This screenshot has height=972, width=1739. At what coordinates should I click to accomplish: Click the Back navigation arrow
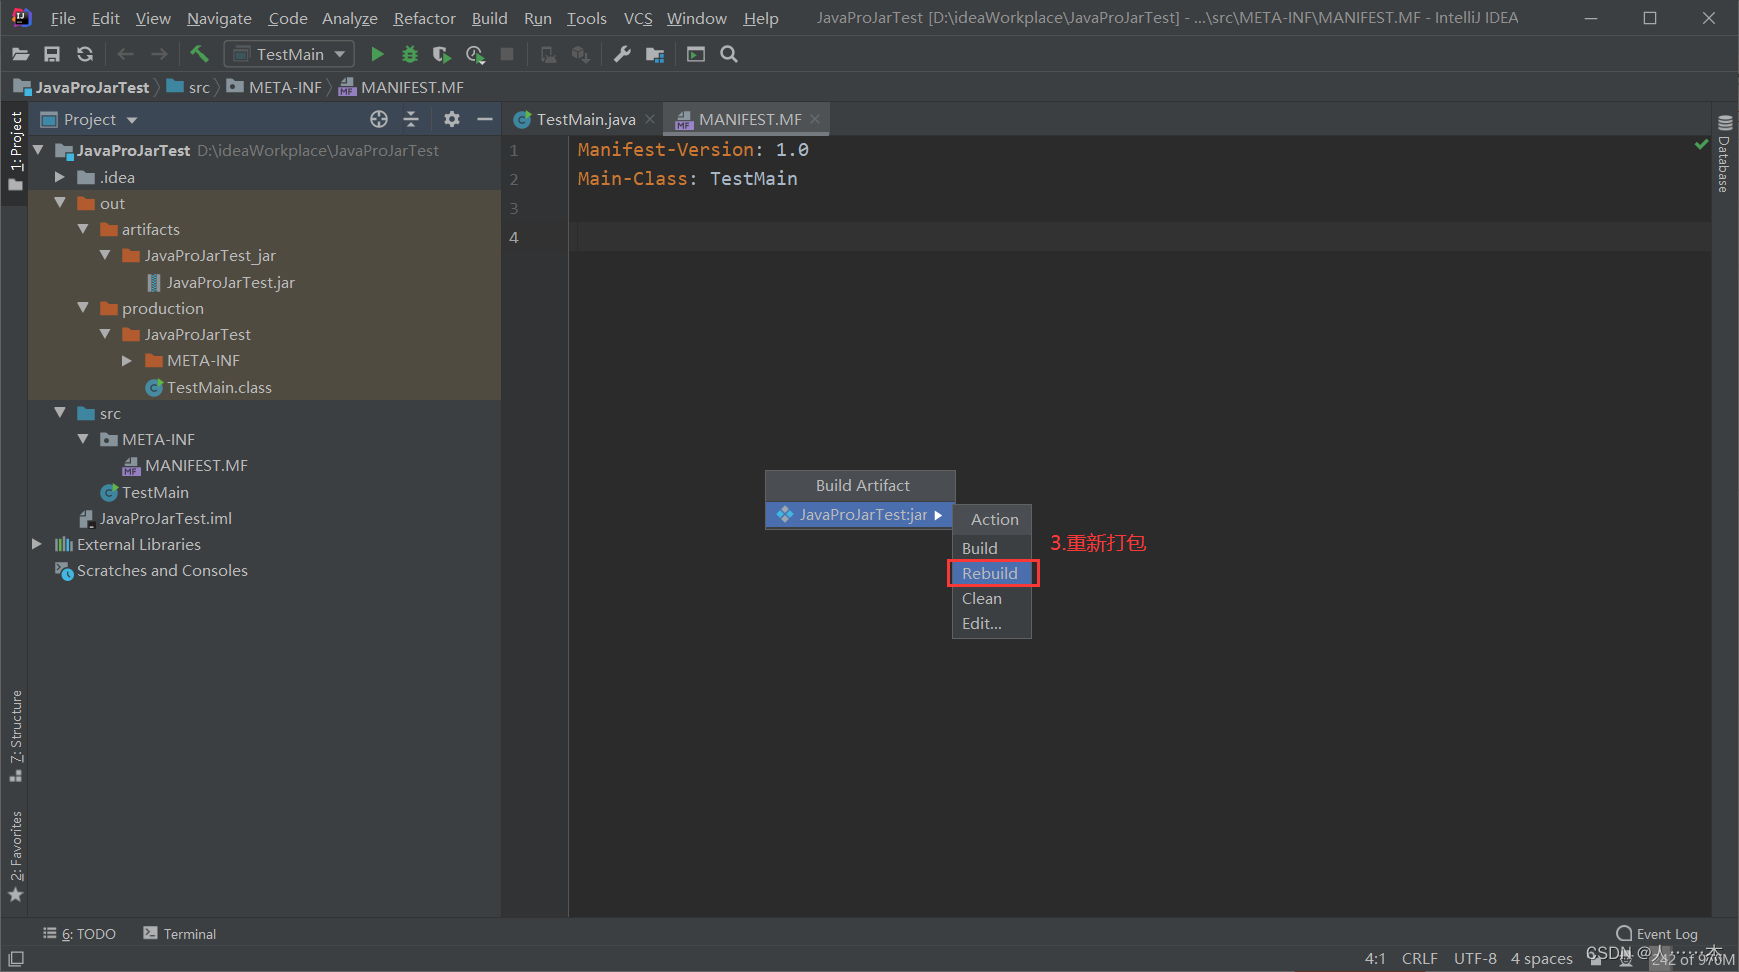coord(125,54)
